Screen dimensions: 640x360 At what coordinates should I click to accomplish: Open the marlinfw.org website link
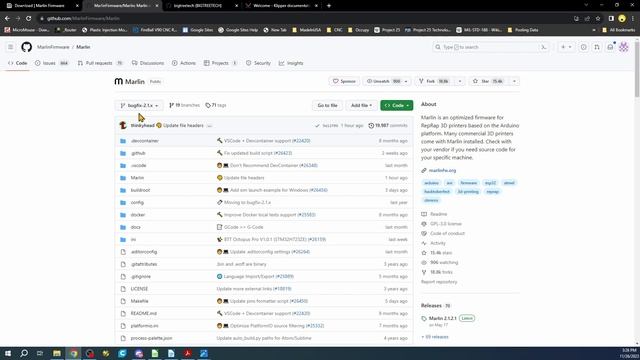442,170
